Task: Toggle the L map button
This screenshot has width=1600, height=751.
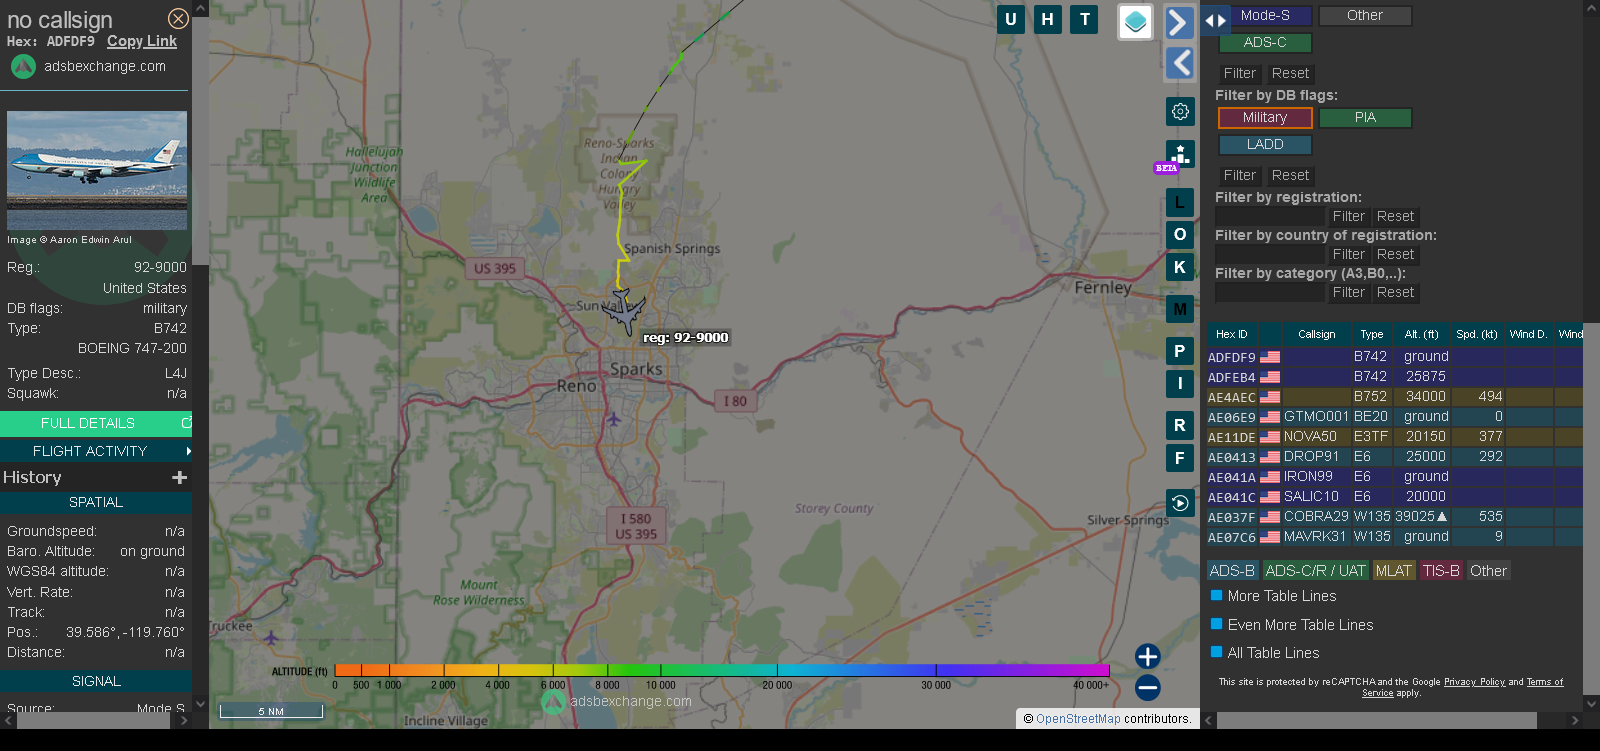Action: 1180,203
